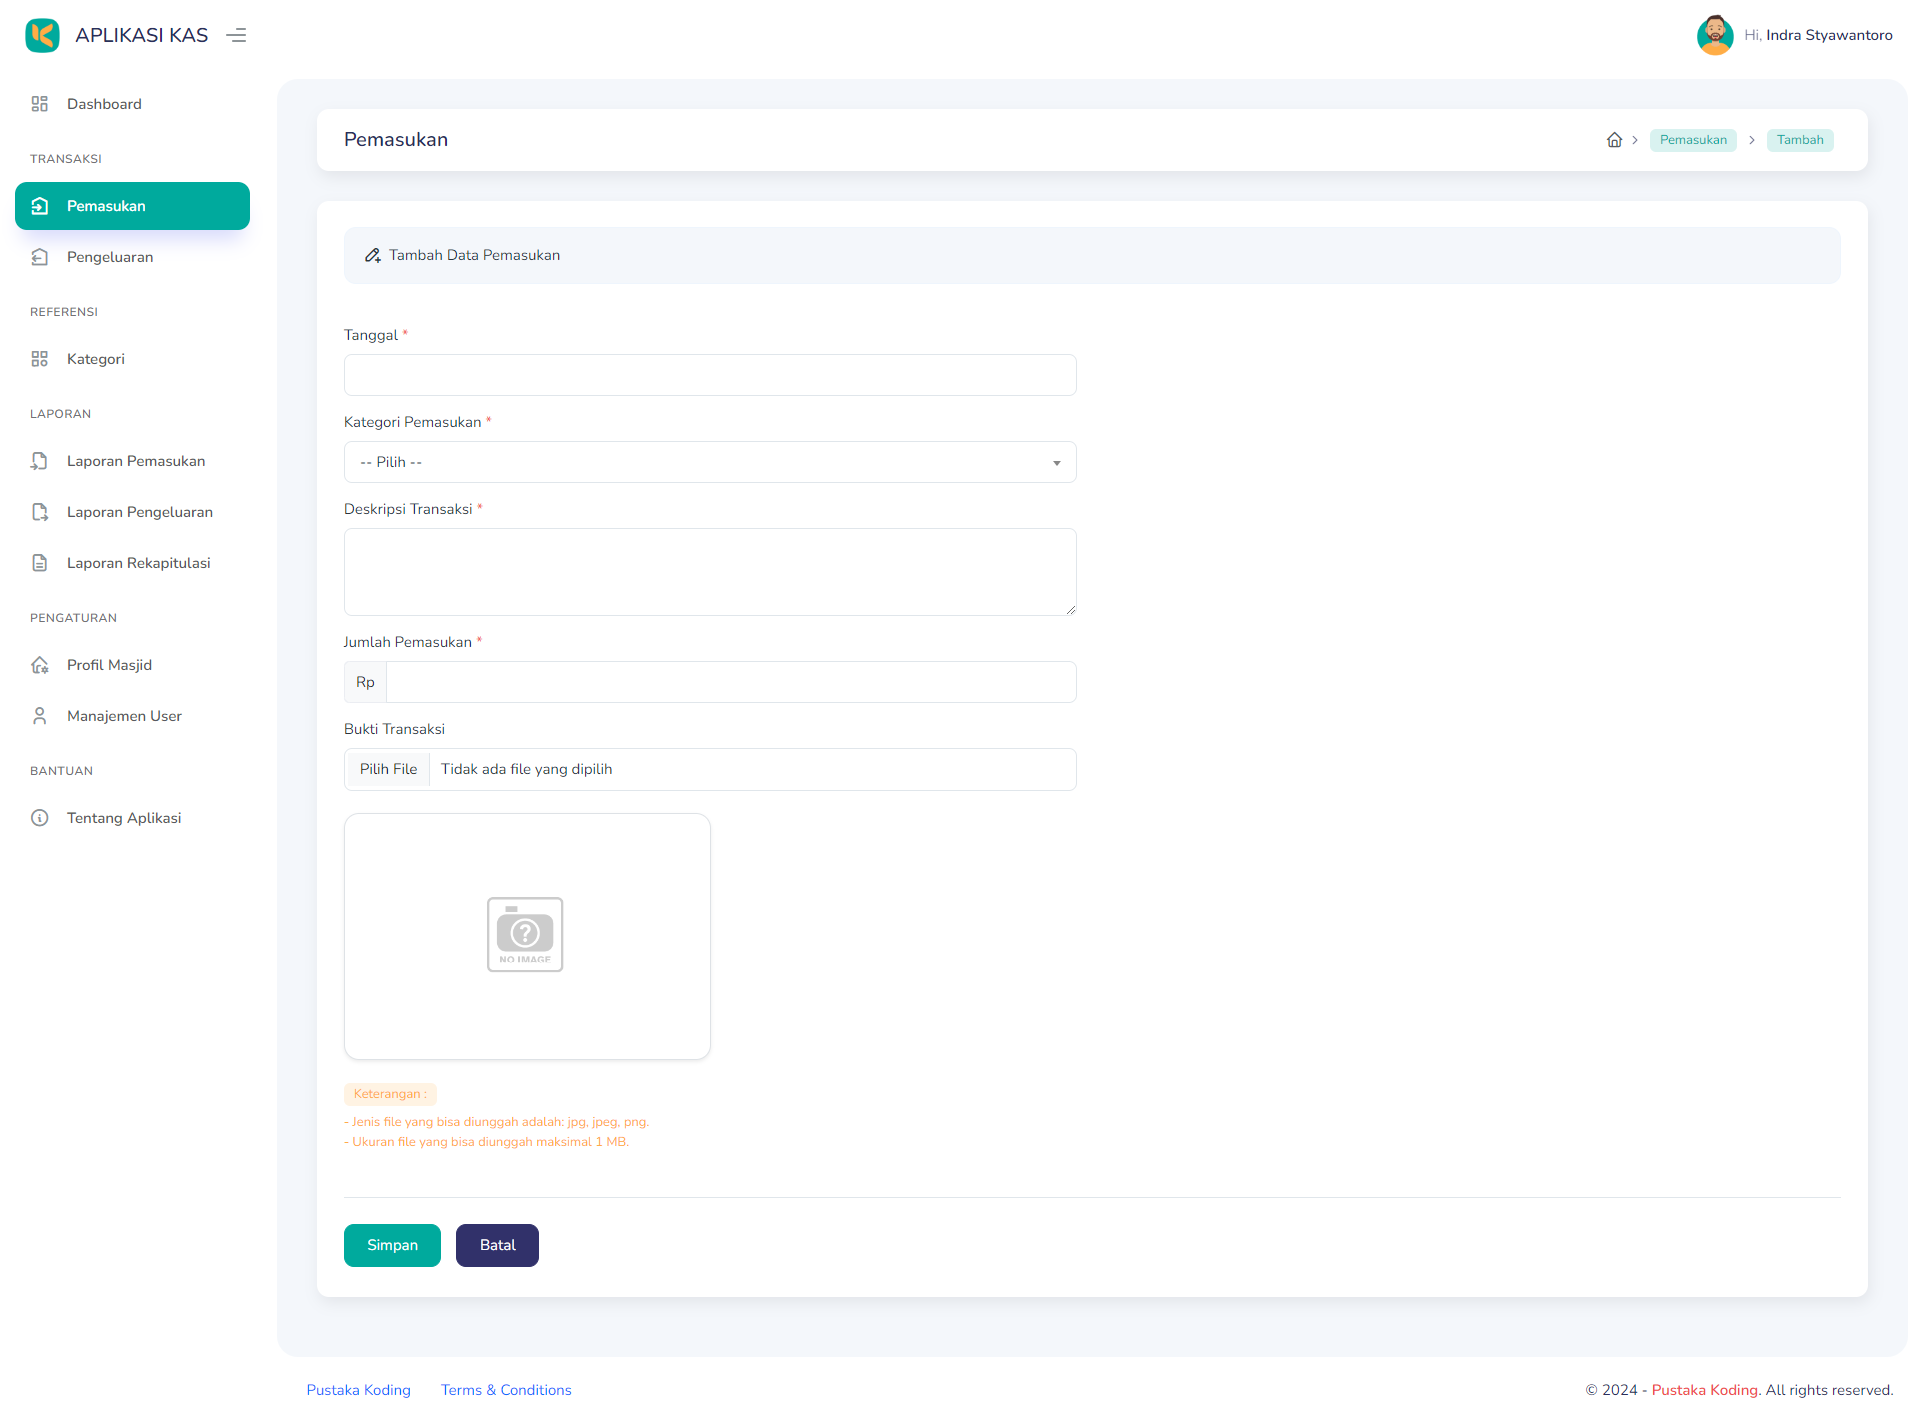Image resolution: width=1920 pixels, height=1425 pixels.
Task: Click the home breadcrumb icon
Action: click(1614, 140)
